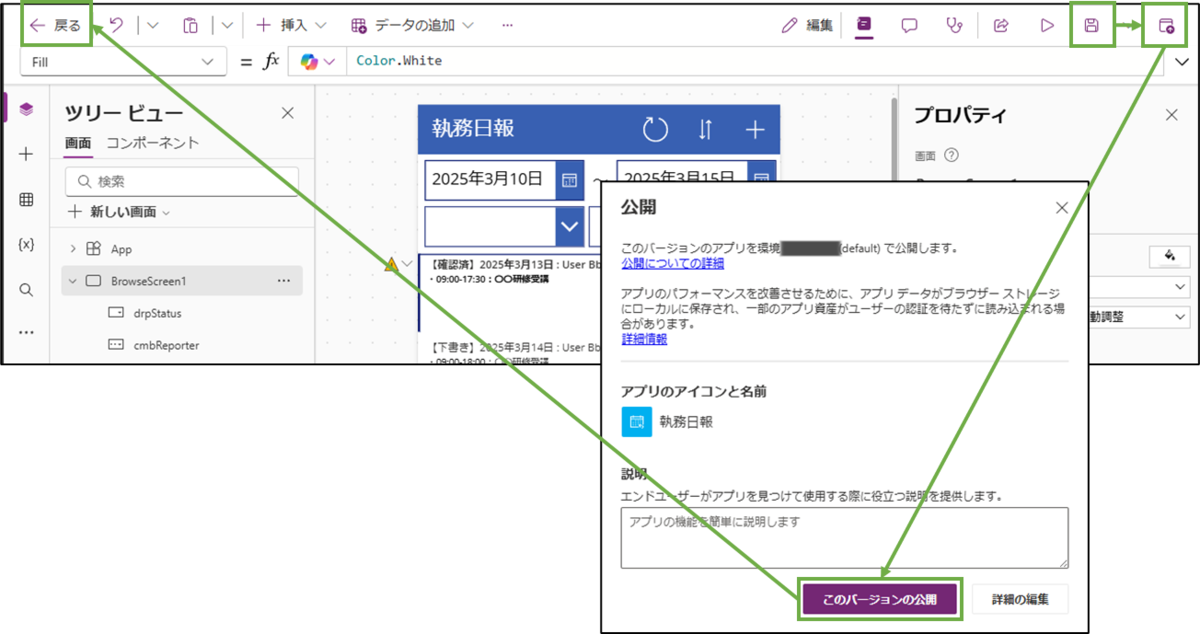Open the comments speech bubble icon

(909, 25)
